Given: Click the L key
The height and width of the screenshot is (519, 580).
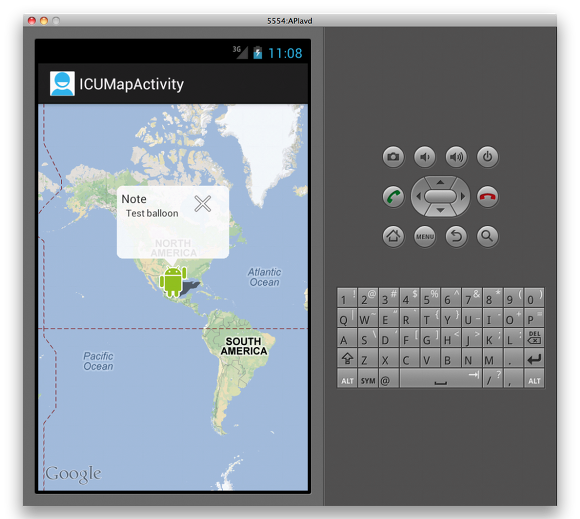Looking at the screenshot, I should (513, 338).
